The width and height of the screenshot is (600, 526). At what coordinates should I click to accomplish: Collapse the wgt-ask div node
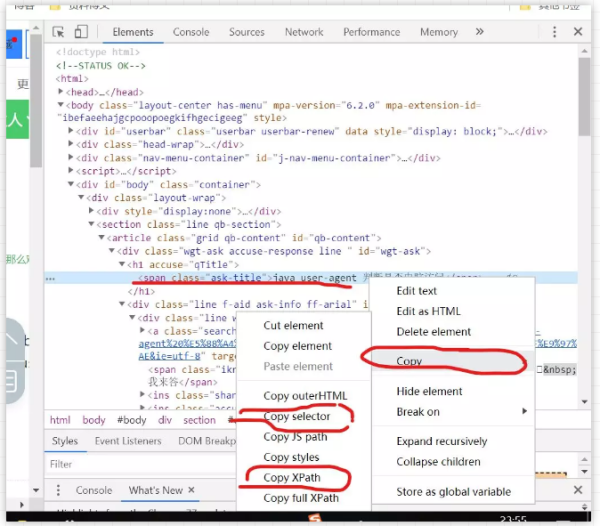pos(112,251)
